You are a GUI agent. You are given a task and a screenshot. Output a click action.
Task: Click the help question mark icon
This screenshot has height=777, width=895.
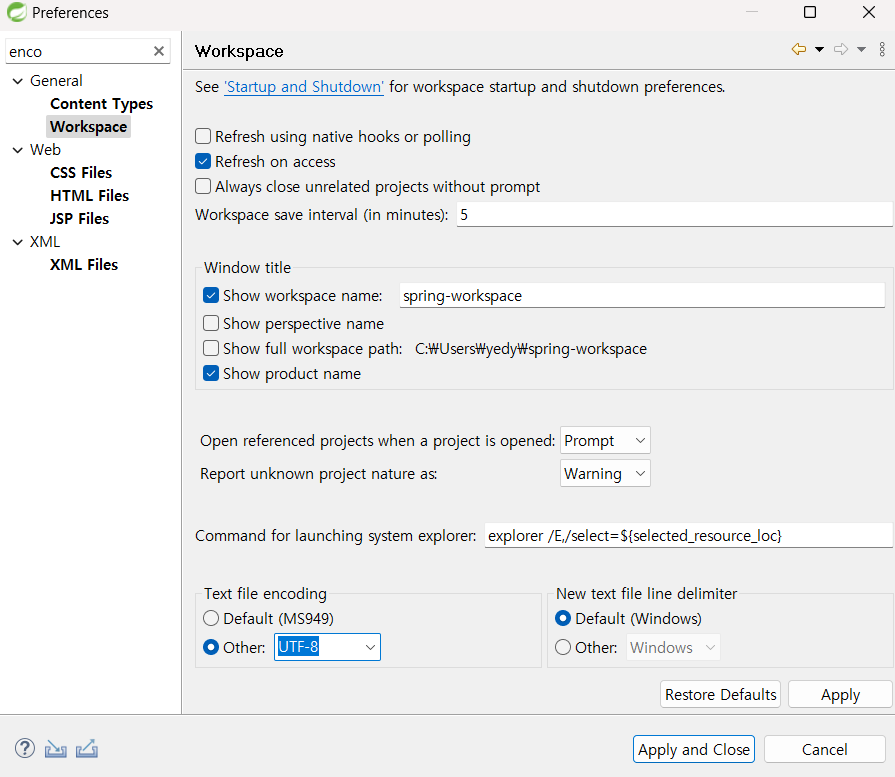pyautogui.click(x=25, y=748)
